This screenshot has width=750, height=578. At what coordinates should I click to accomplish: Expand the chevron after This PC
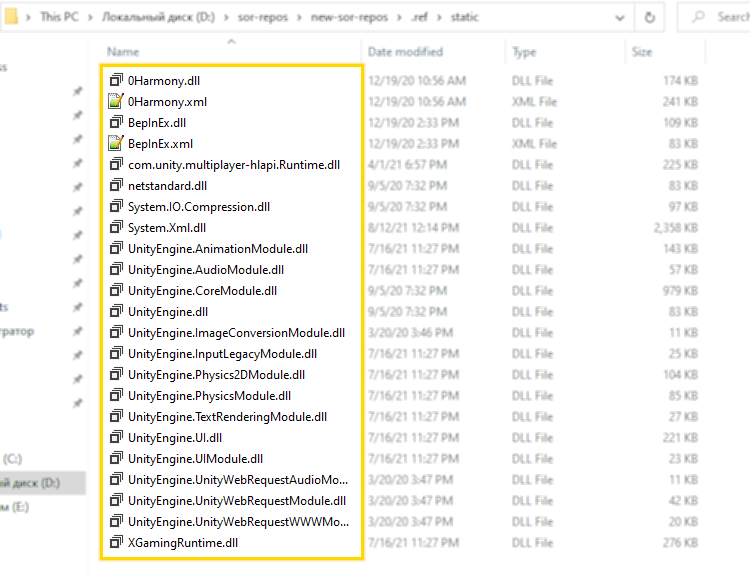pyautogui.click(x=90, y=18)
